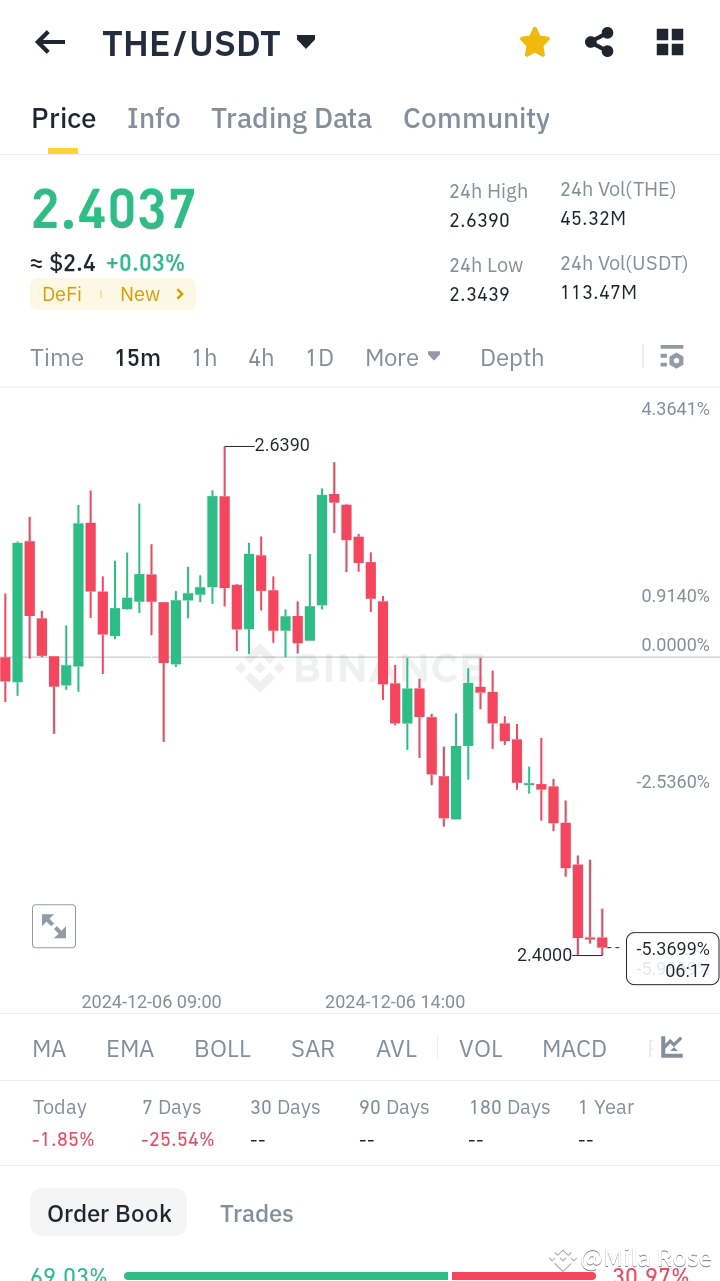Enable the MA indicator overlay

click(48, 1048)
